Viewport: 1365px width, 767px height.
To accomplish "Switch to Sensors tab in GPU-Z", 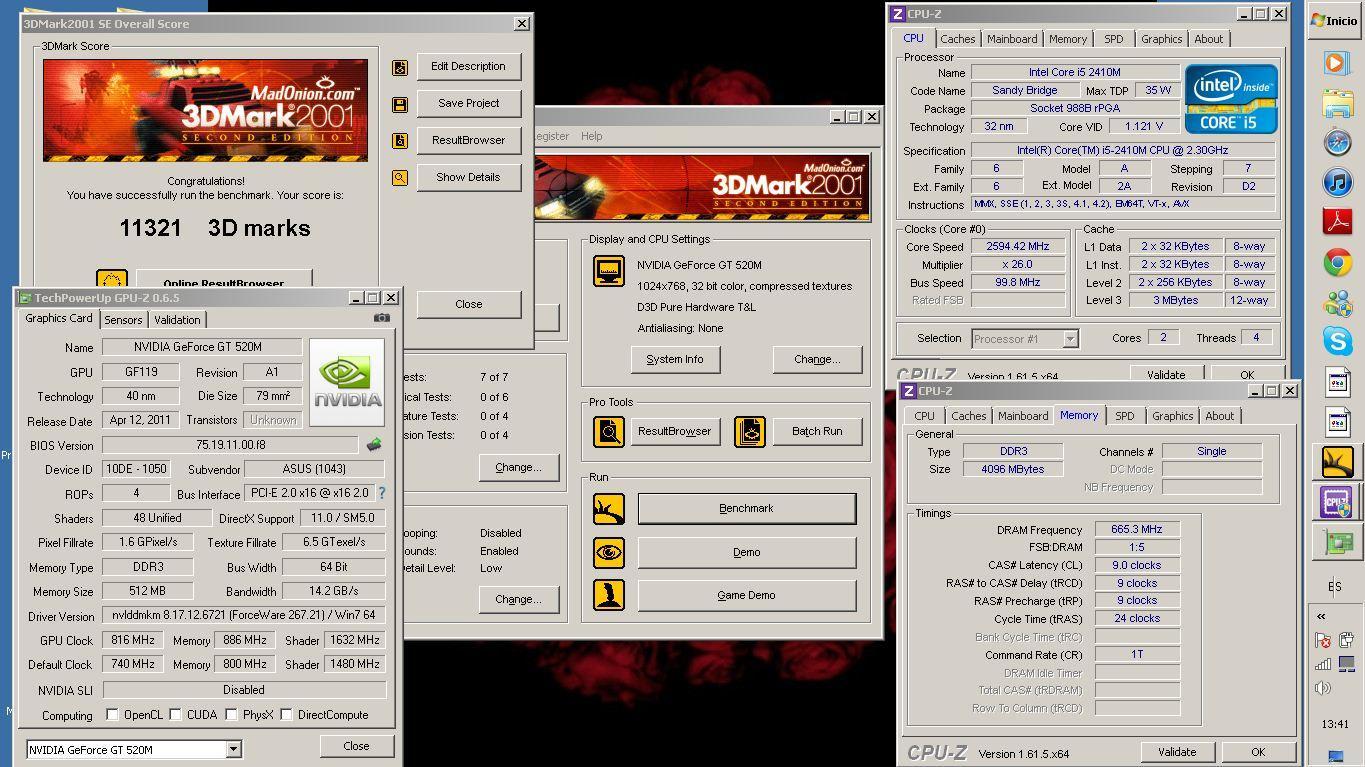I will (x=123, y=320).
